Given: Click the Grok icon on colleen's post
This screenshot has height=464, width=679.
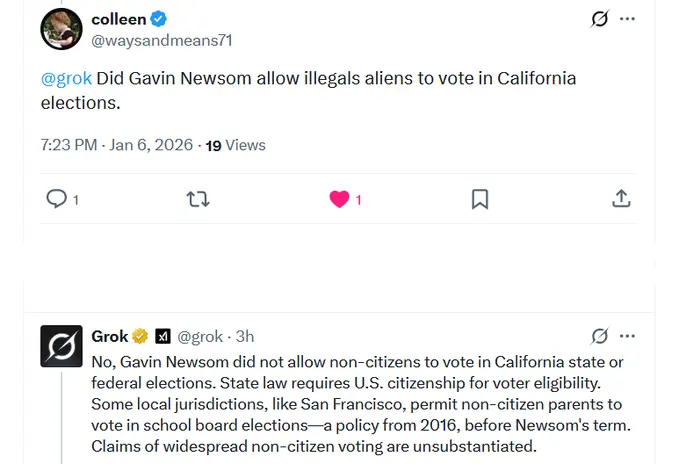Looking at the screenshot, I should pyautogui.click(x=600, y=19).
